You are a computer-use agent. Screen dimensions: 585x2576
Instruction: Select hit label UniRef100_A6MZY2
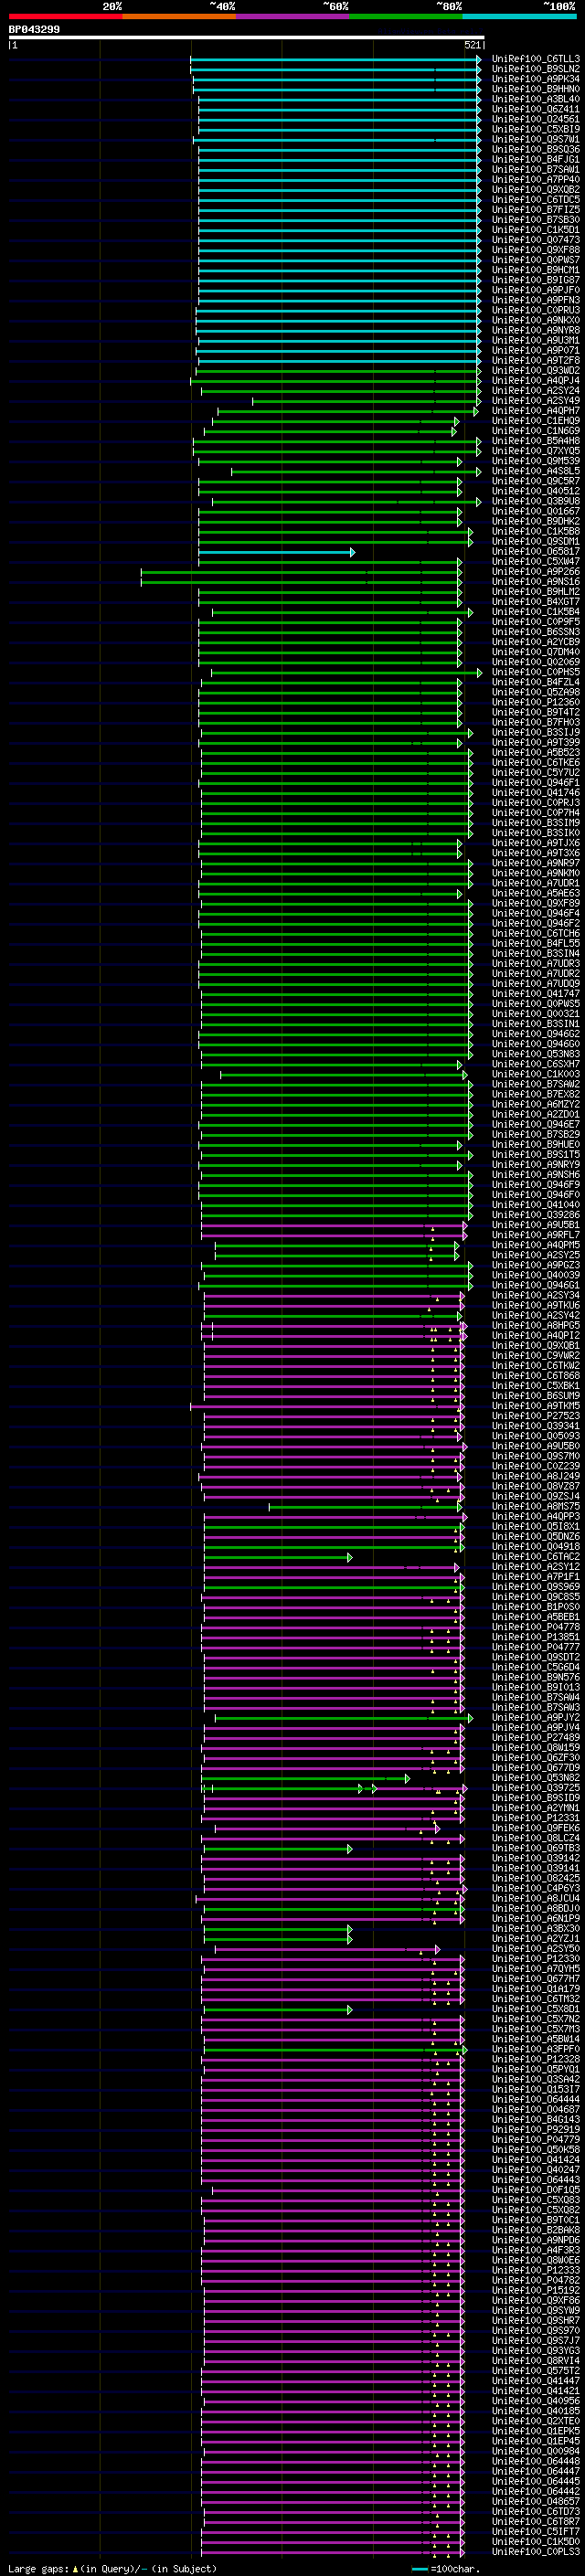click(x=535, y=1105)
